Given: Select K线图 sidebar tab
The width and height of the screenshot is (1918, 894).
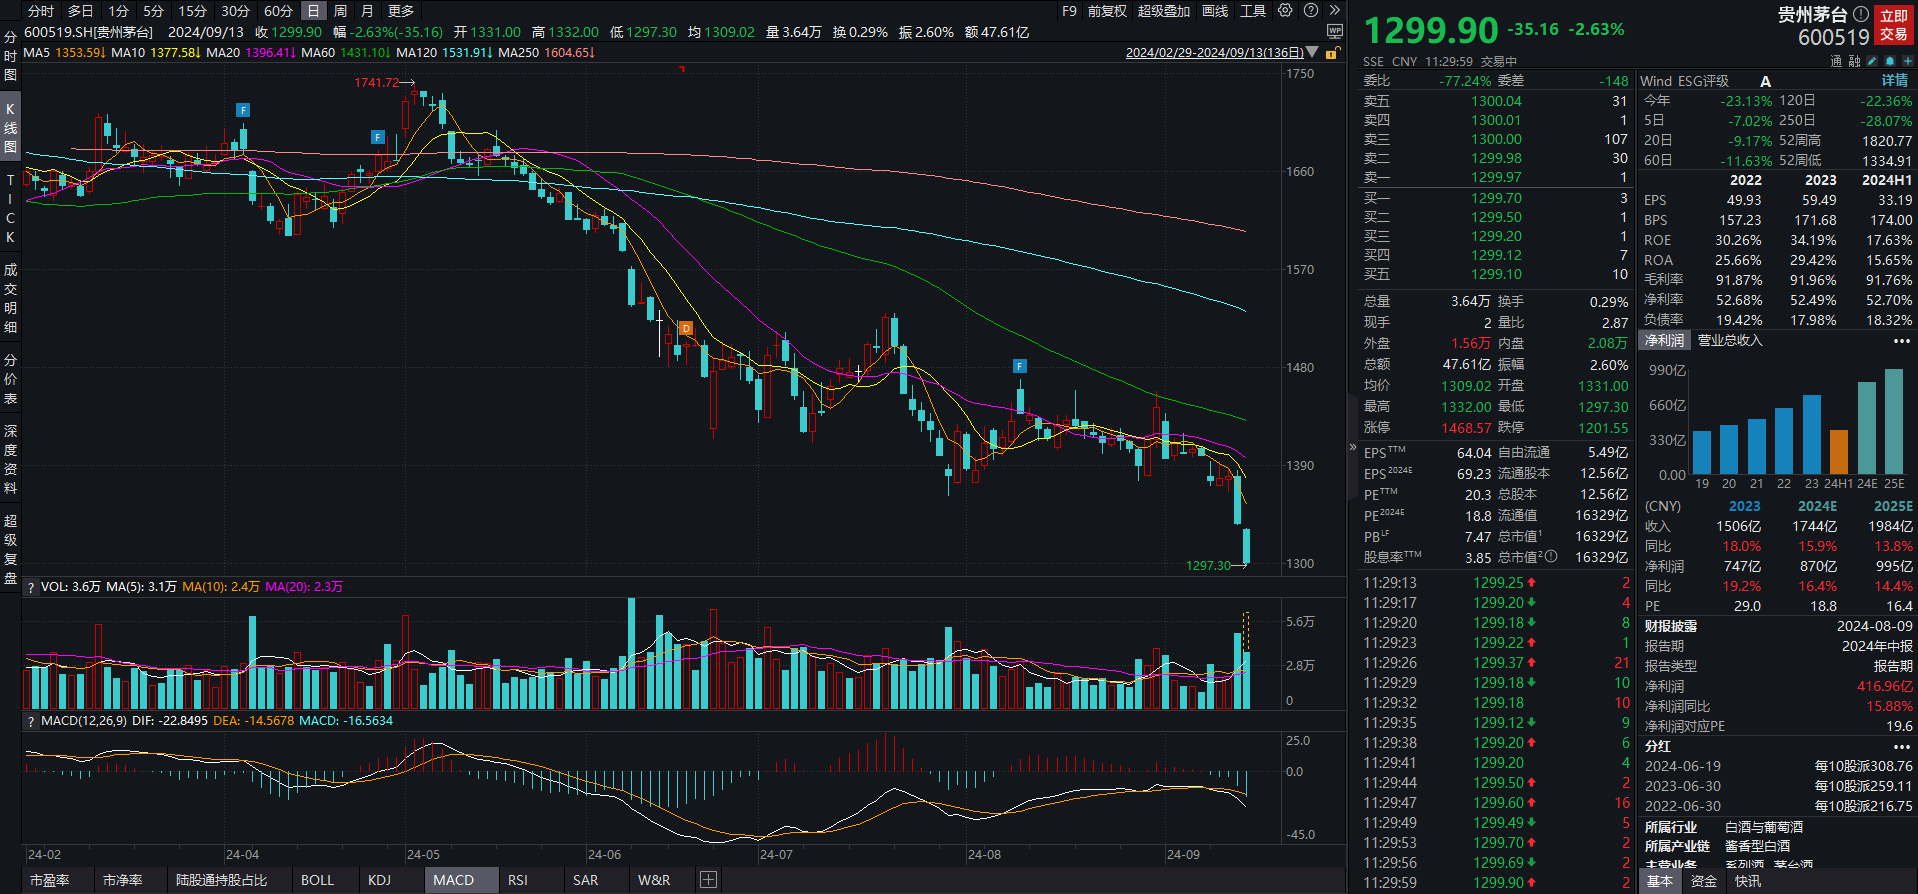Looking at the screenshot, I should click(x=10, y=127).
